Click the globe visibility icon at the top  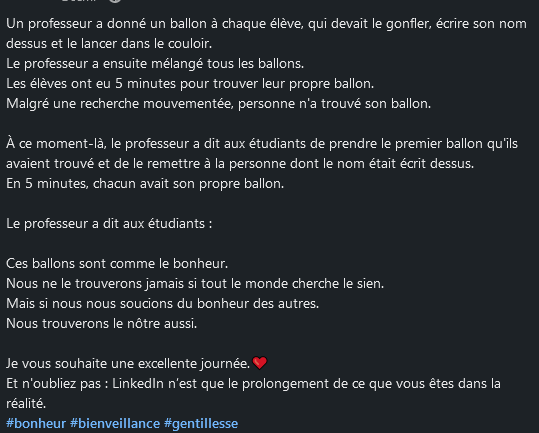[x=115, y=1]
